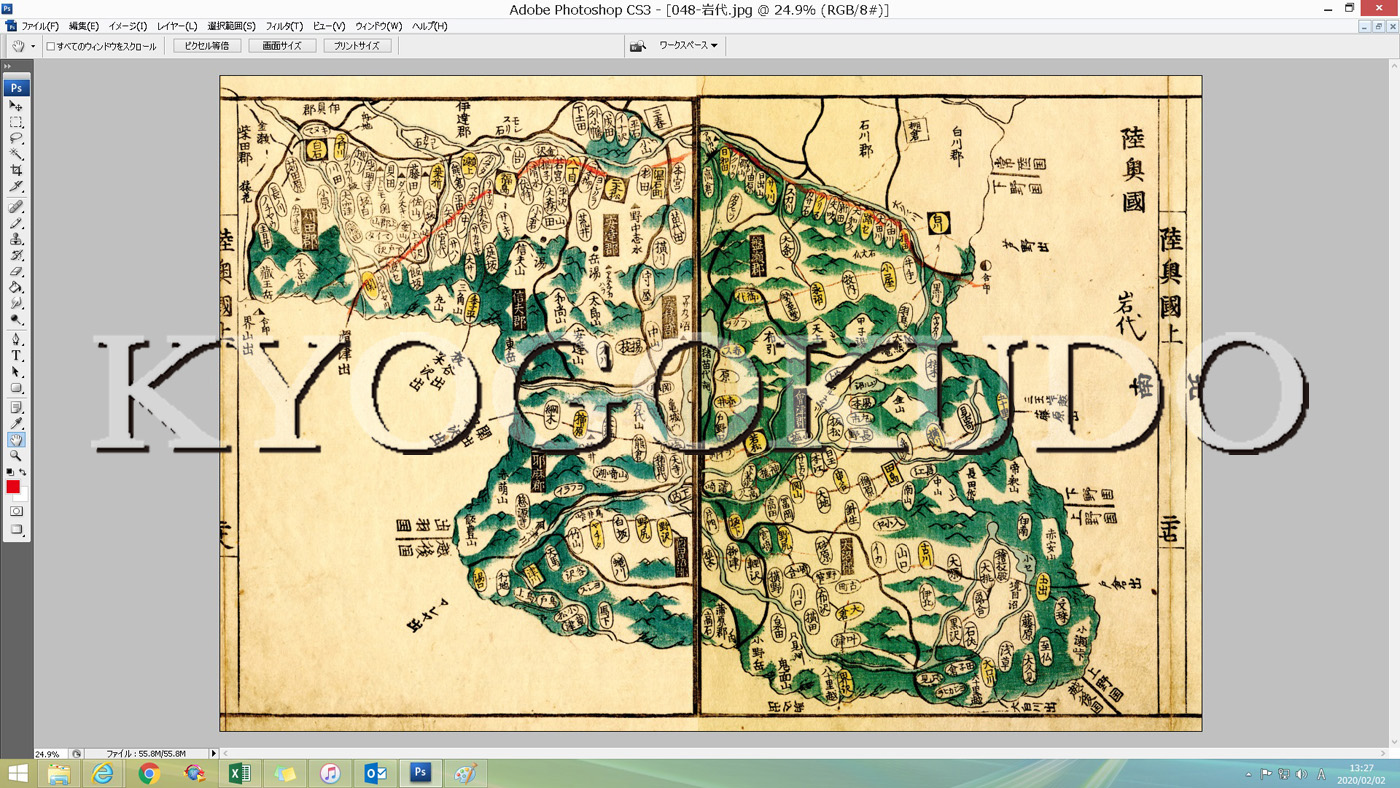Image resolution: width=1400 pixels, height=788 pixels.
Task: Select the Type tool
Action: point(16,356)
